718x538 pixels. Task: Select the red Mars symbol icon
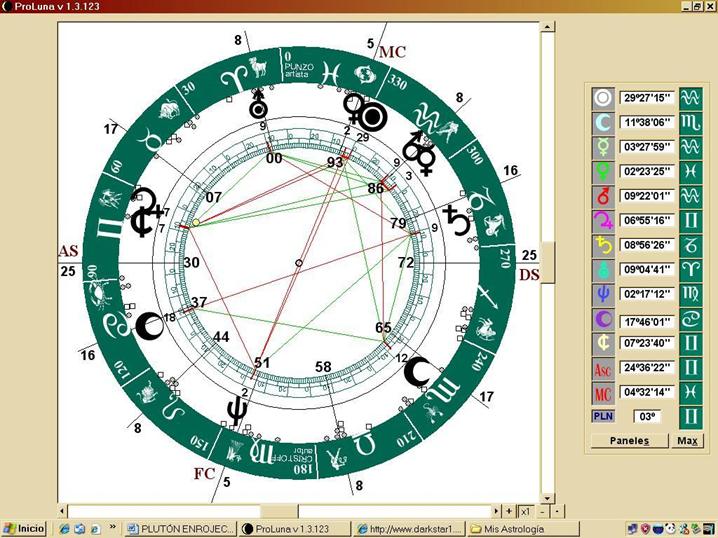(602, 196)
